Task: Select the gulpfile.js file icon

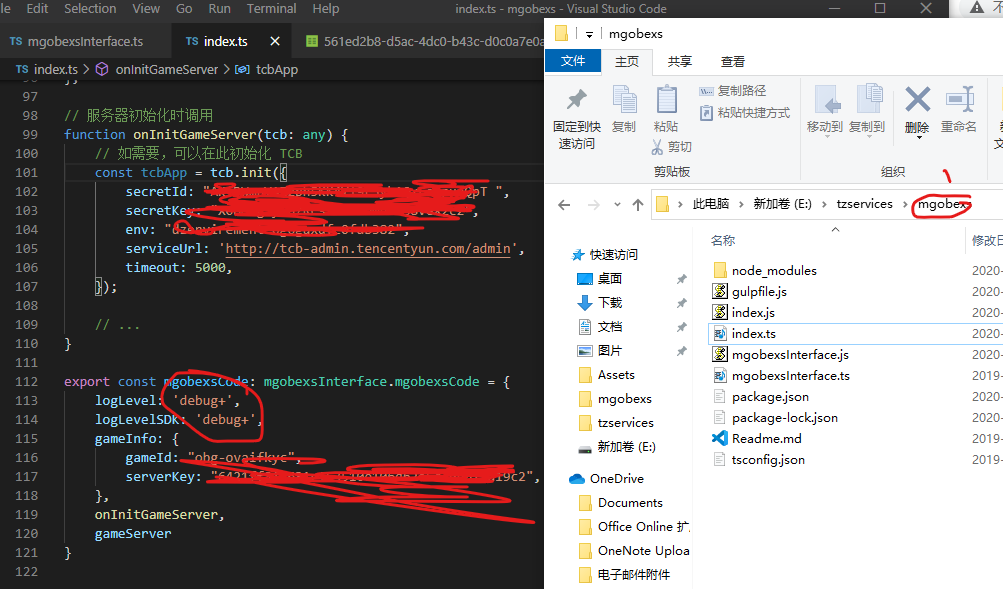Action: [x=720, y=292]
